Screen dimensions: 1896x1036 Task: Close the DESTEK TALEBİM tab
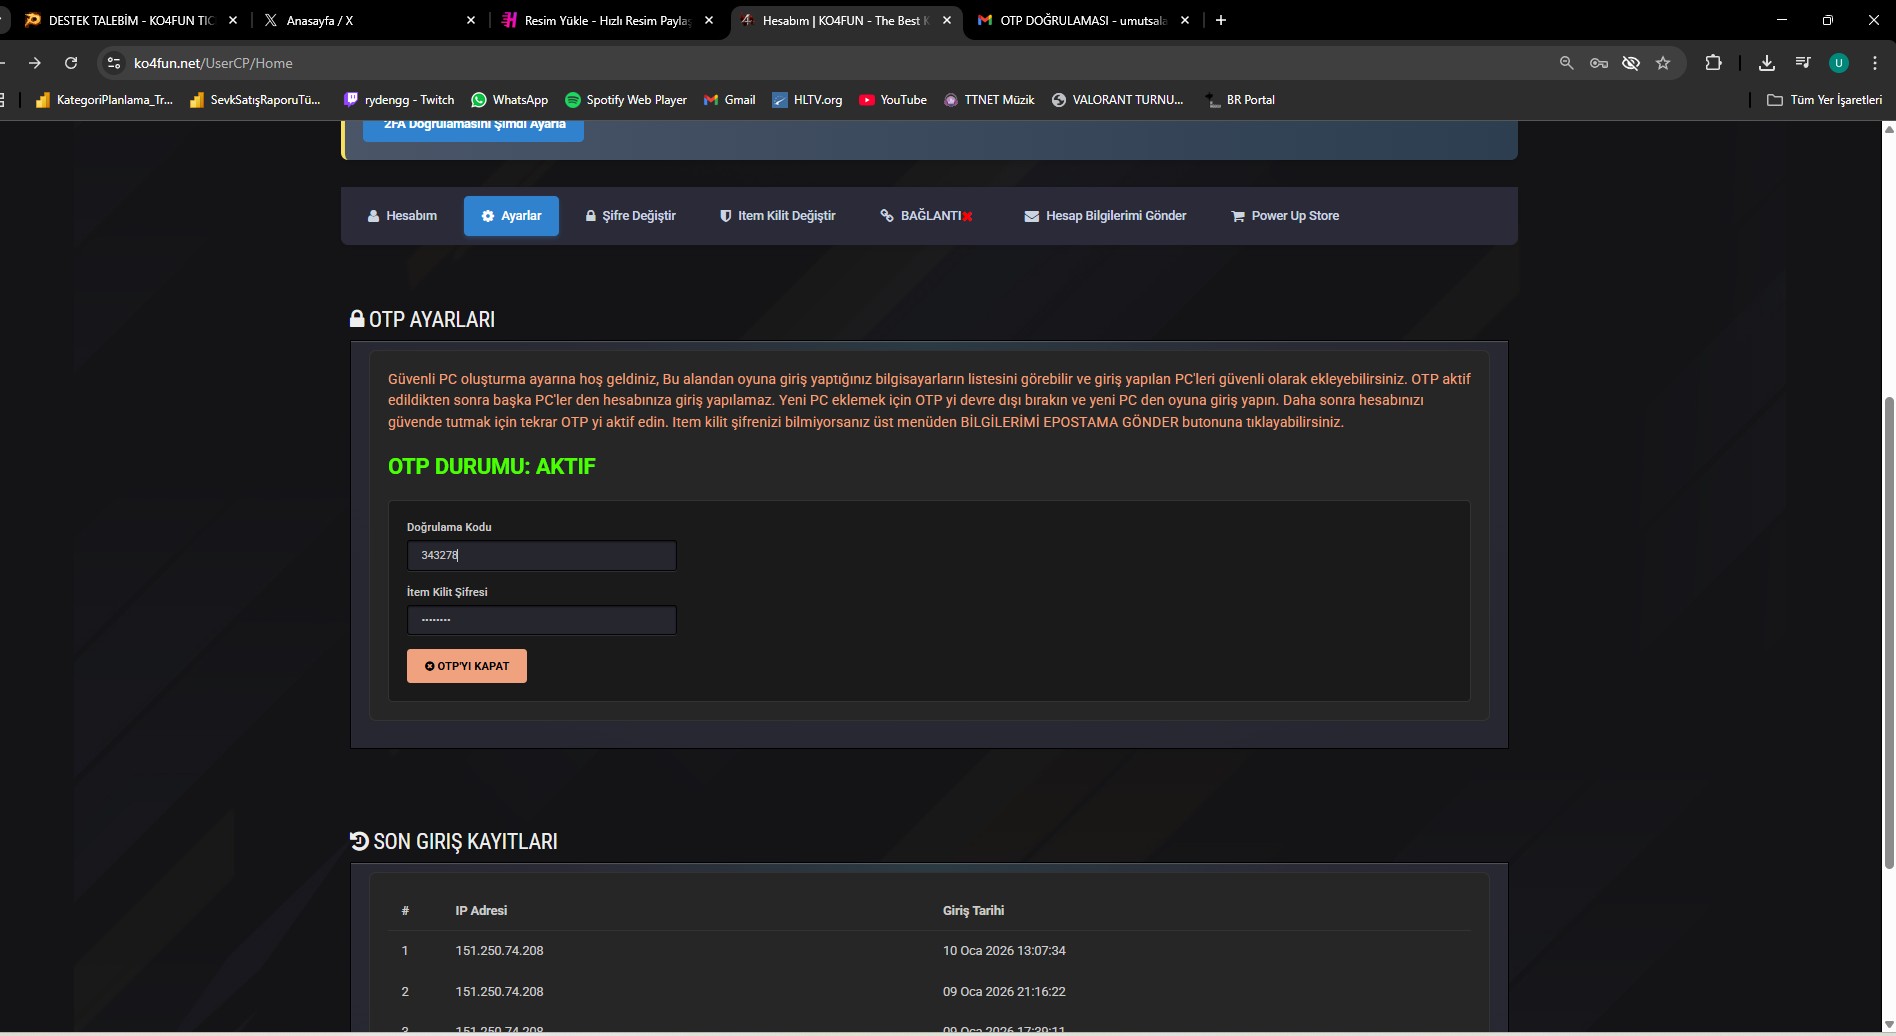tap(233, 20)
